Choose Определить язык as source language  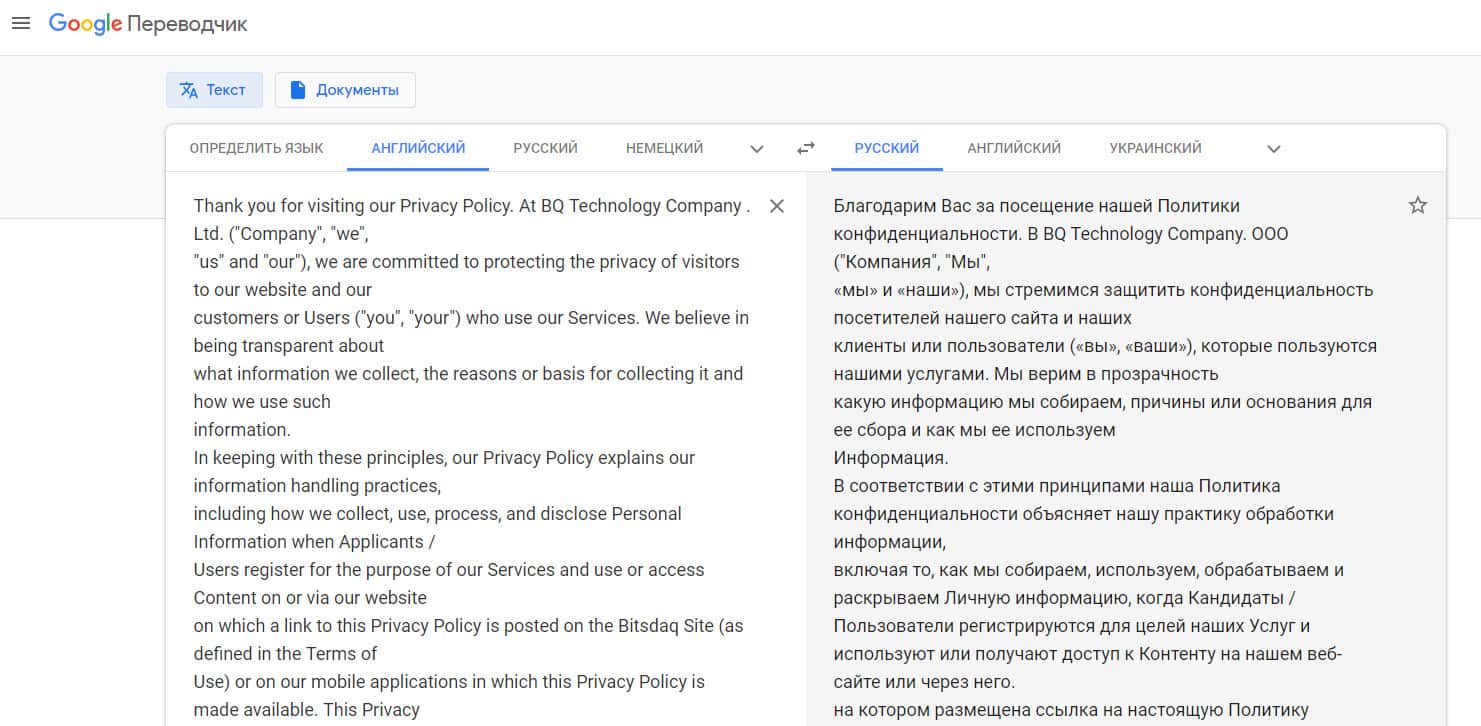[x=256, y=149]
